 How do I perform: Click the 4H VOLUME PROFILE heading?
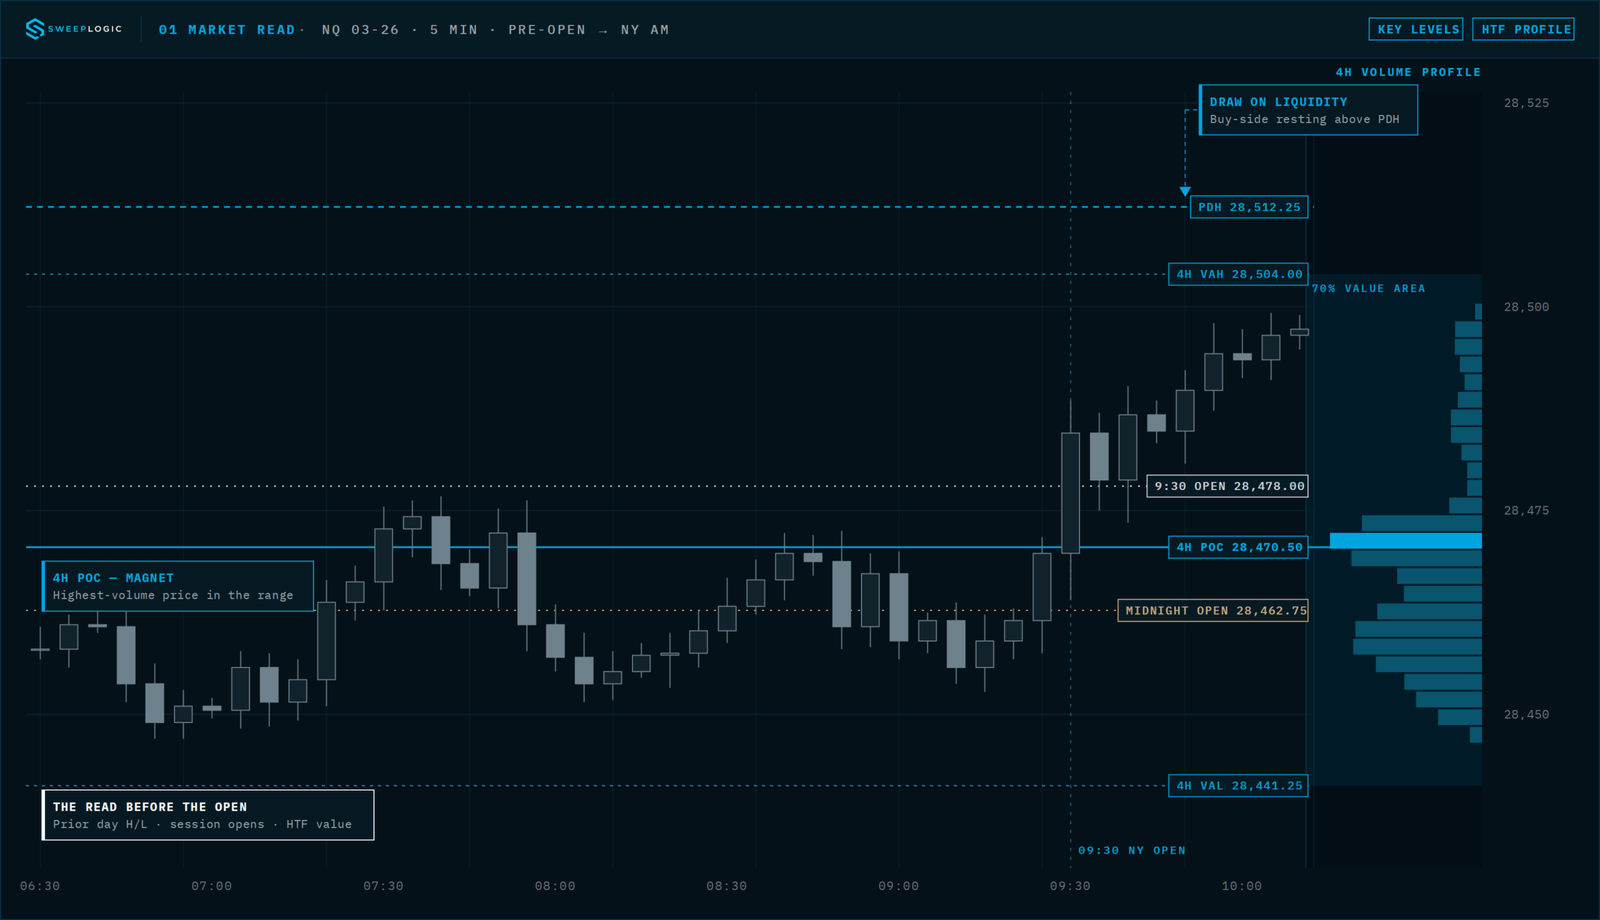click(1408, 72)
